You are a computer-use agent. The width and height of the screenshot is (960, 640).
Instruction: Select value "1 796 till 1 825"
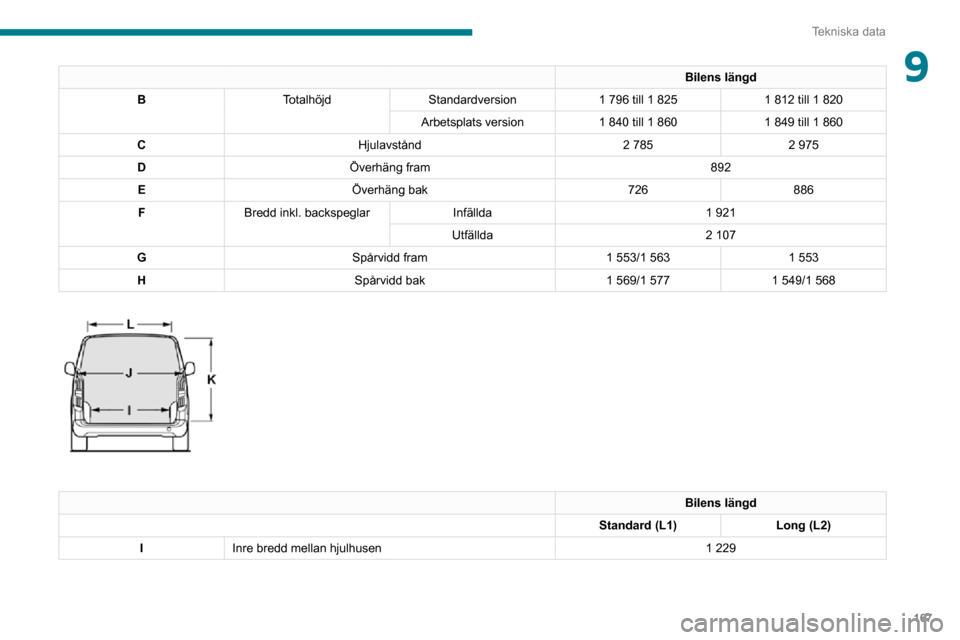click(638, 100)
